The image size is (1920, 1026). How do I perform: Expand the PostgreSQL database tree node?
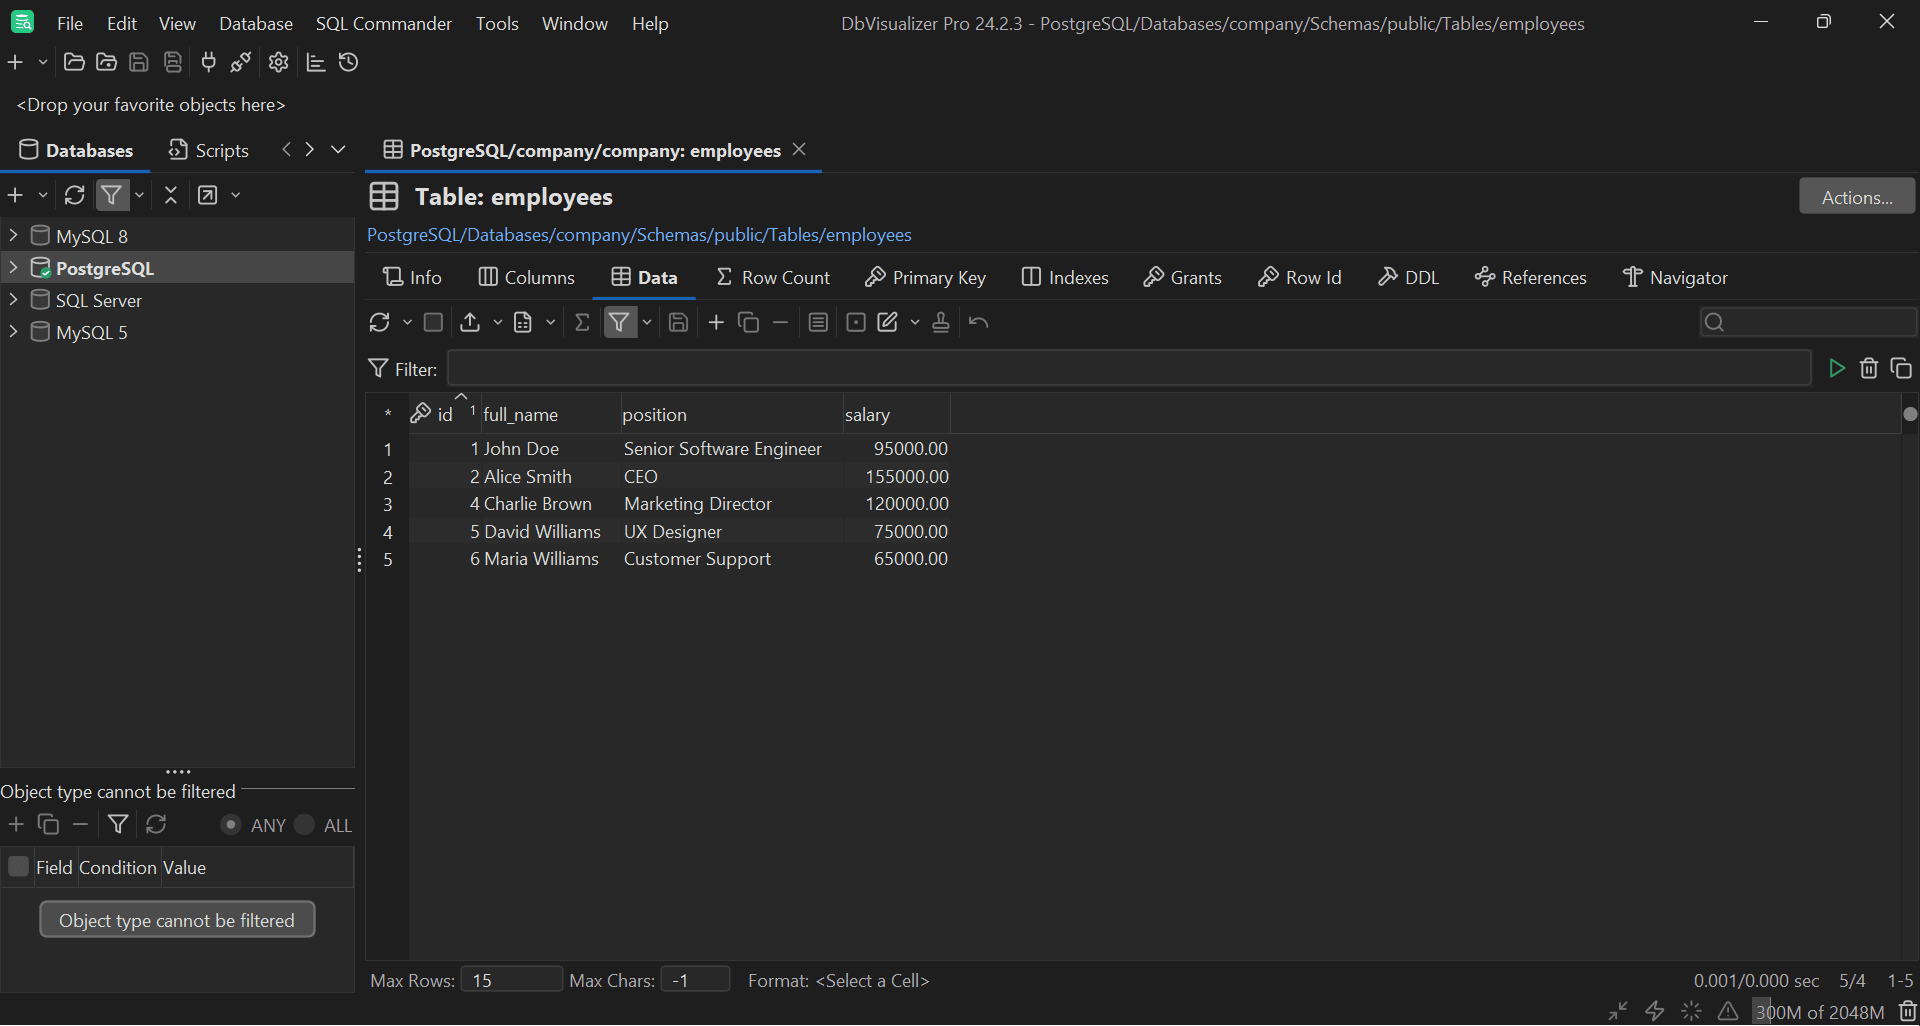tap(13, 268)
